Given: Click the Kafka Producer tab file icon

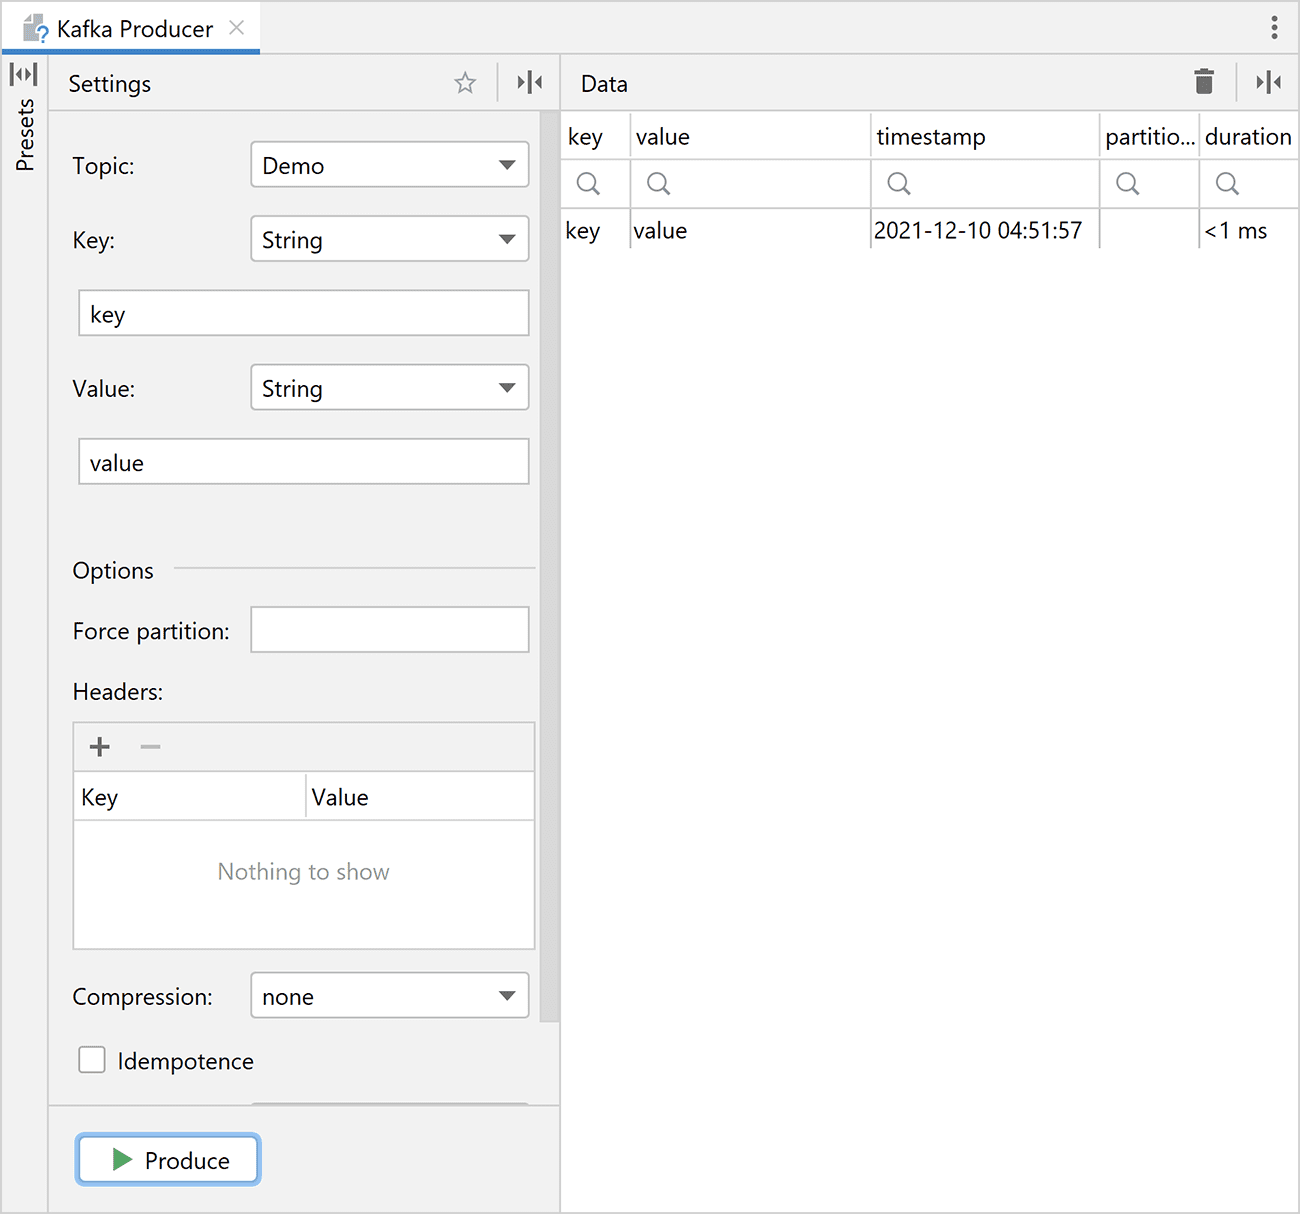Looking at the screenshot, I should (36, 28).
